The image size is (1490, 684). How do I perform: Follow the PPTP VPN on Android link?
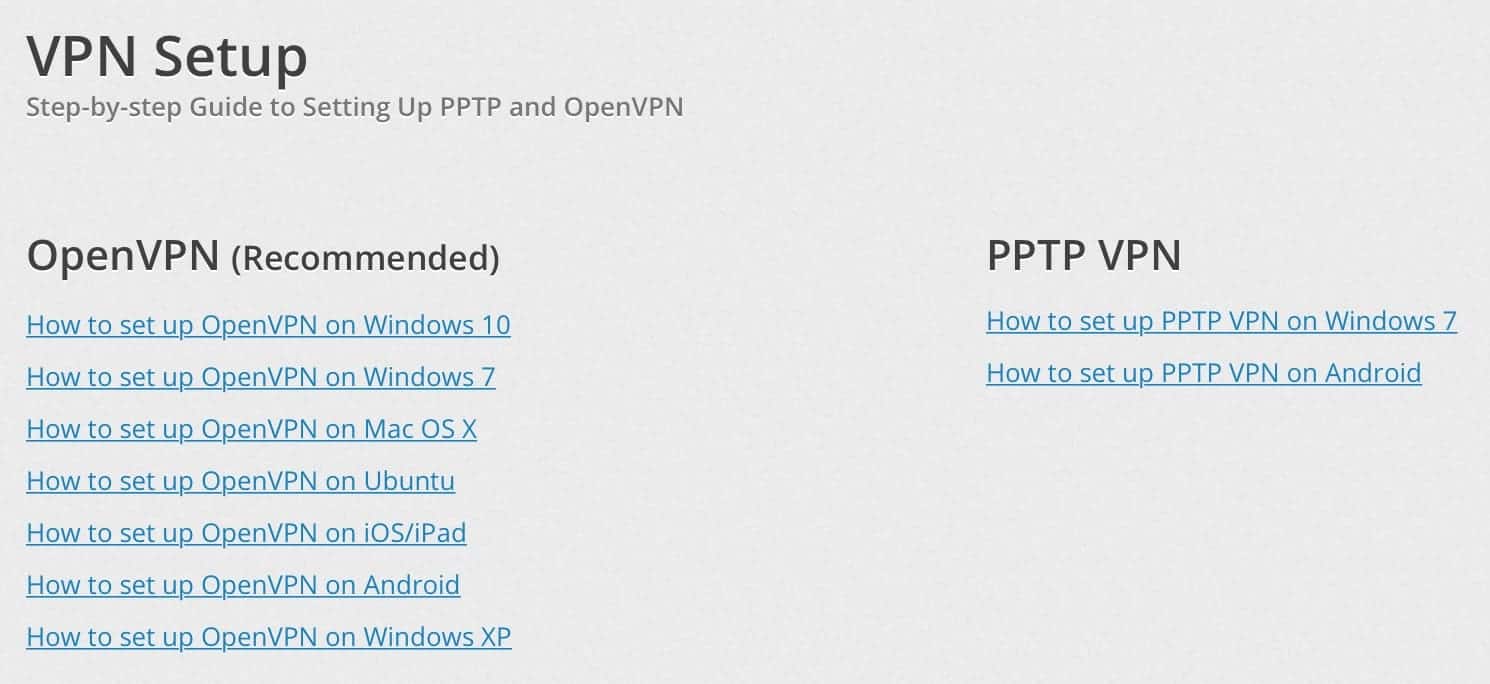tap(1203, 373)
